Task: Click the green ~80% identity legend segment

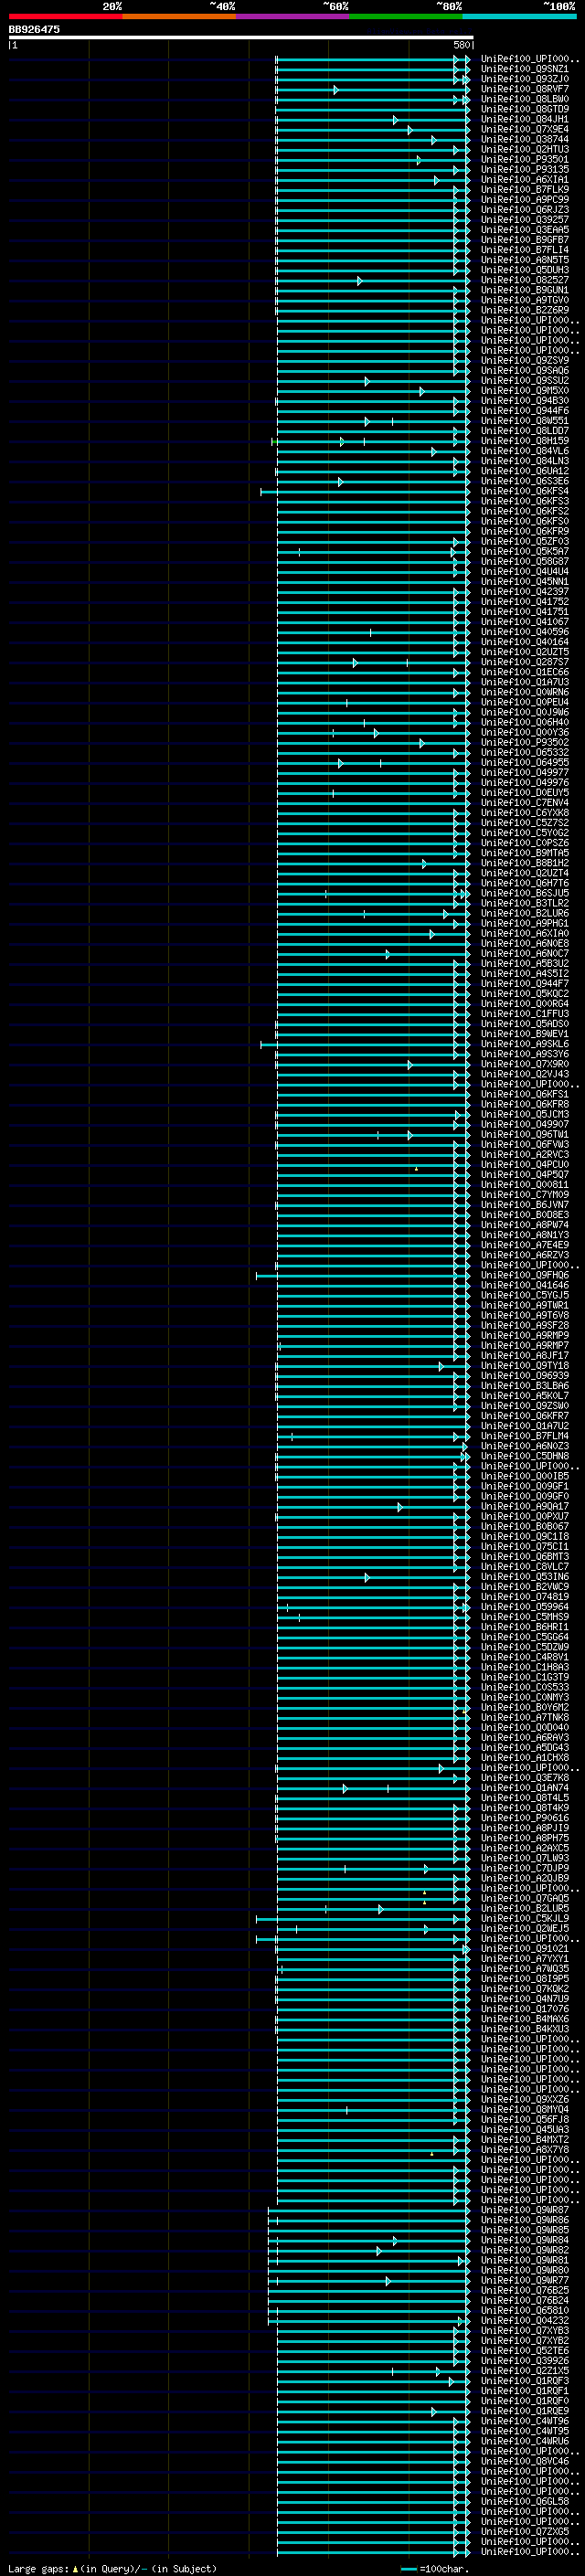Action: (x=406, y=16)
